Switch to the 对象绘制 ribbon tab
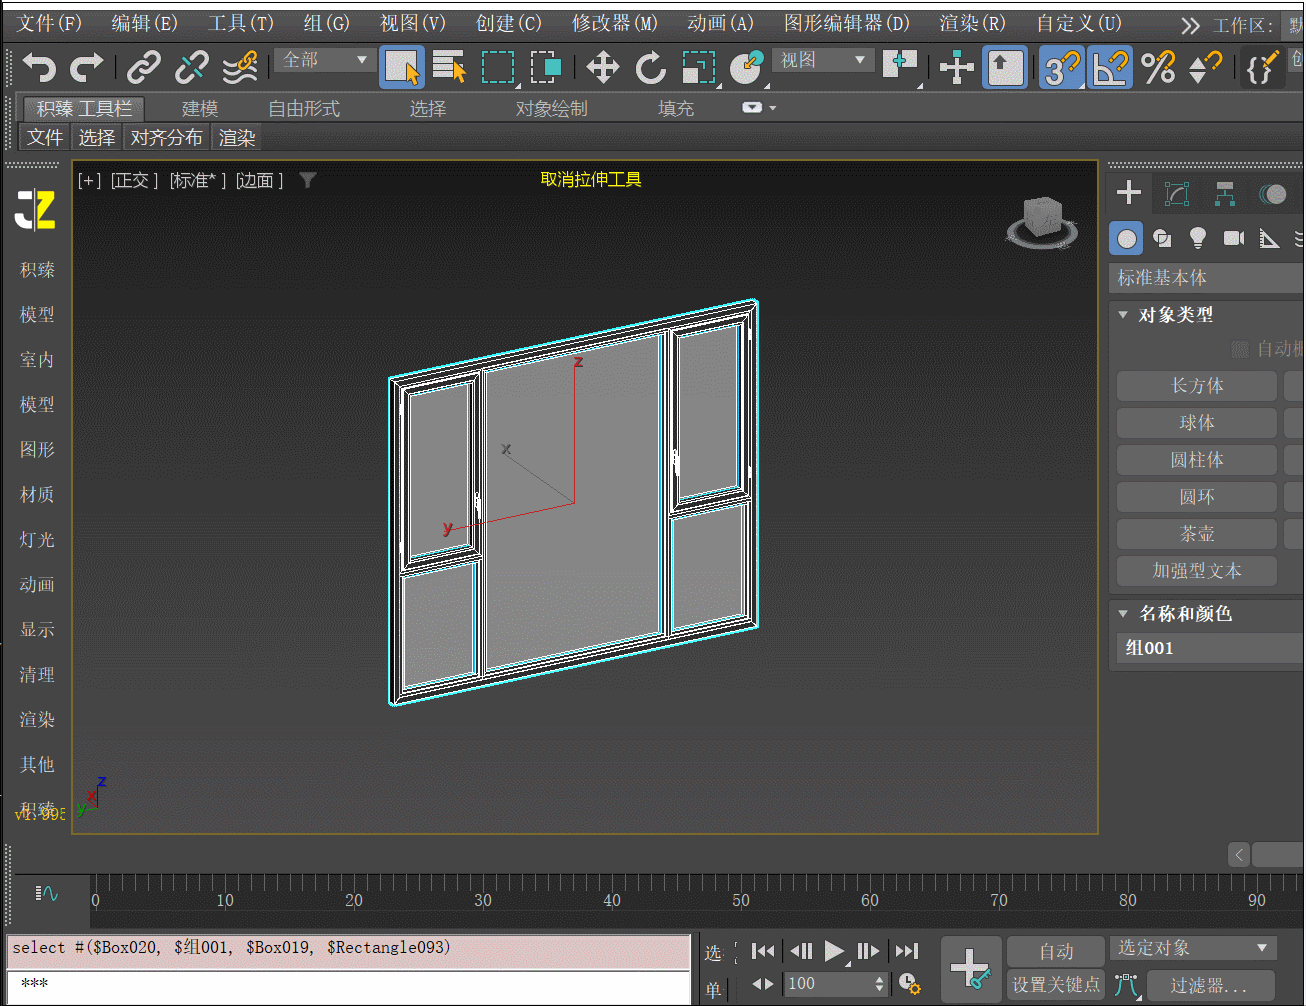This screenshot has width=1306, height=1006. tap(552, 108)
